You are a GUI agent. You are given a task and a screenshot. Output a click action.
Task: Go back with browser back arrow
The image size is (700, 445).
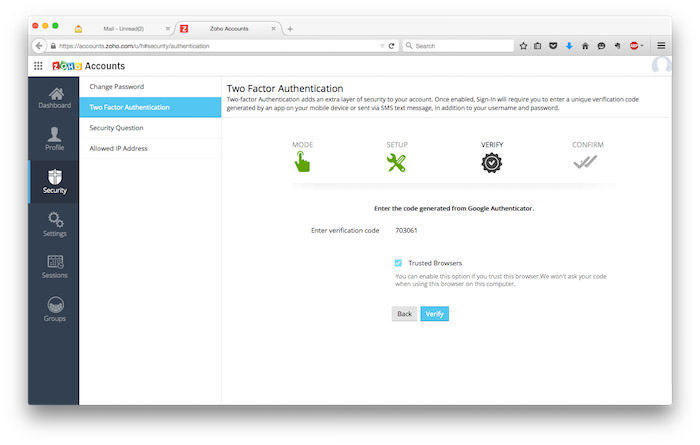coord(39,46)
